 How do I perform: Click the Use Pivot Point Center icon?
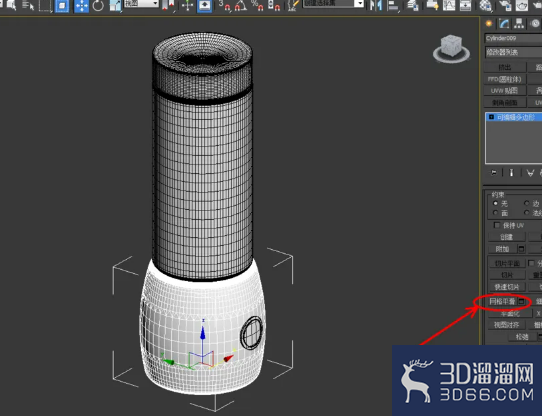tap(169, 5)
